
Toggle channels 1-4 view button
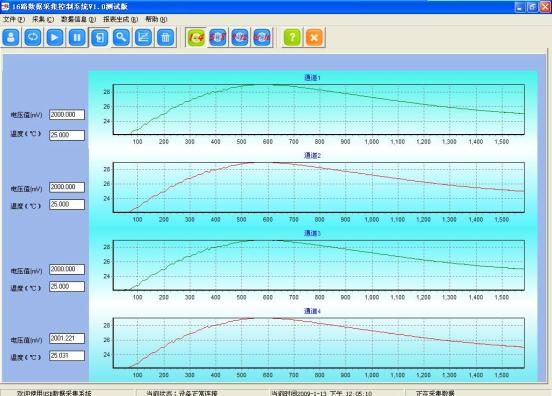(196, 37)
